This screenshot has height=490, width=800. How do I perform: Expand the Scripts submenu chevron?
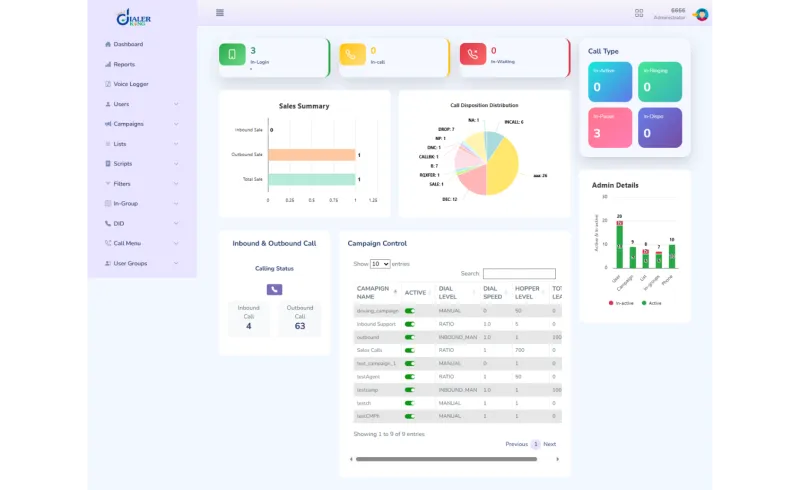click(x=176, y=164)
